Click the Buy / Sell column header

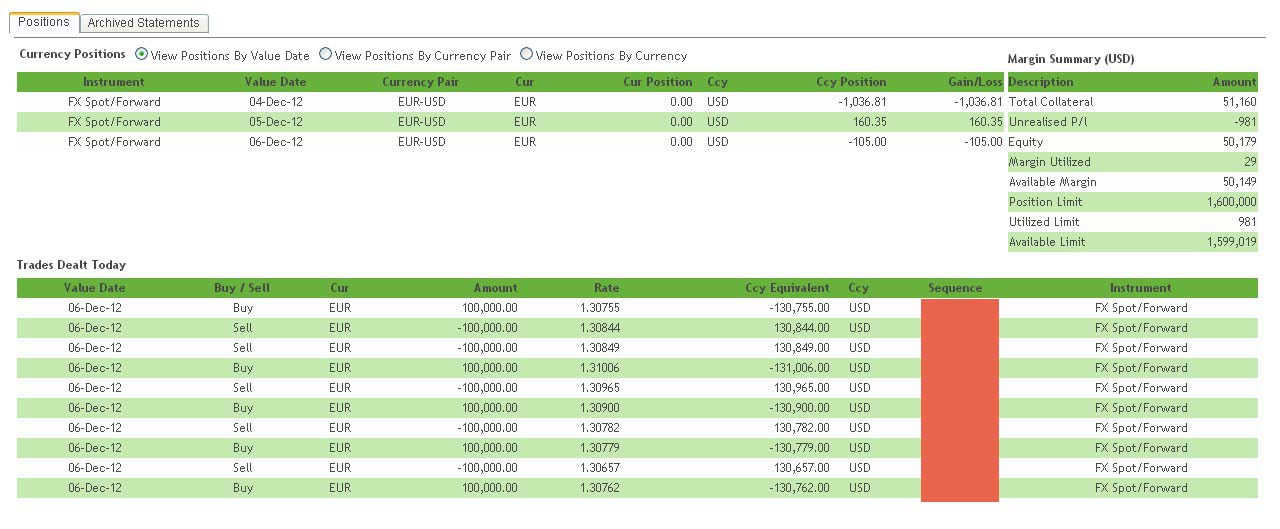pos(242,288)
